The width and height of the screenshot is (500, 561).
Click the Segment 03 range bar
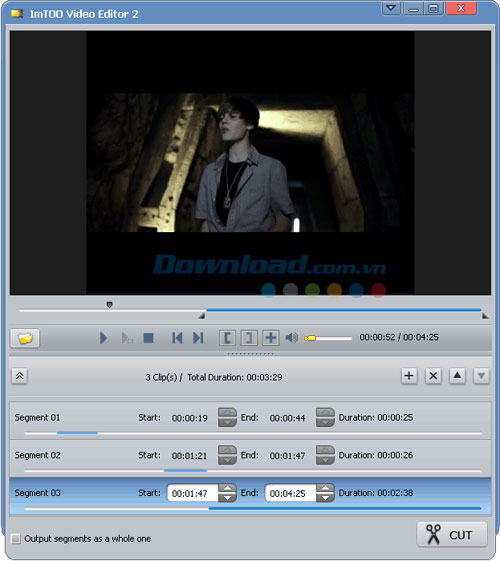click(253, 508)
